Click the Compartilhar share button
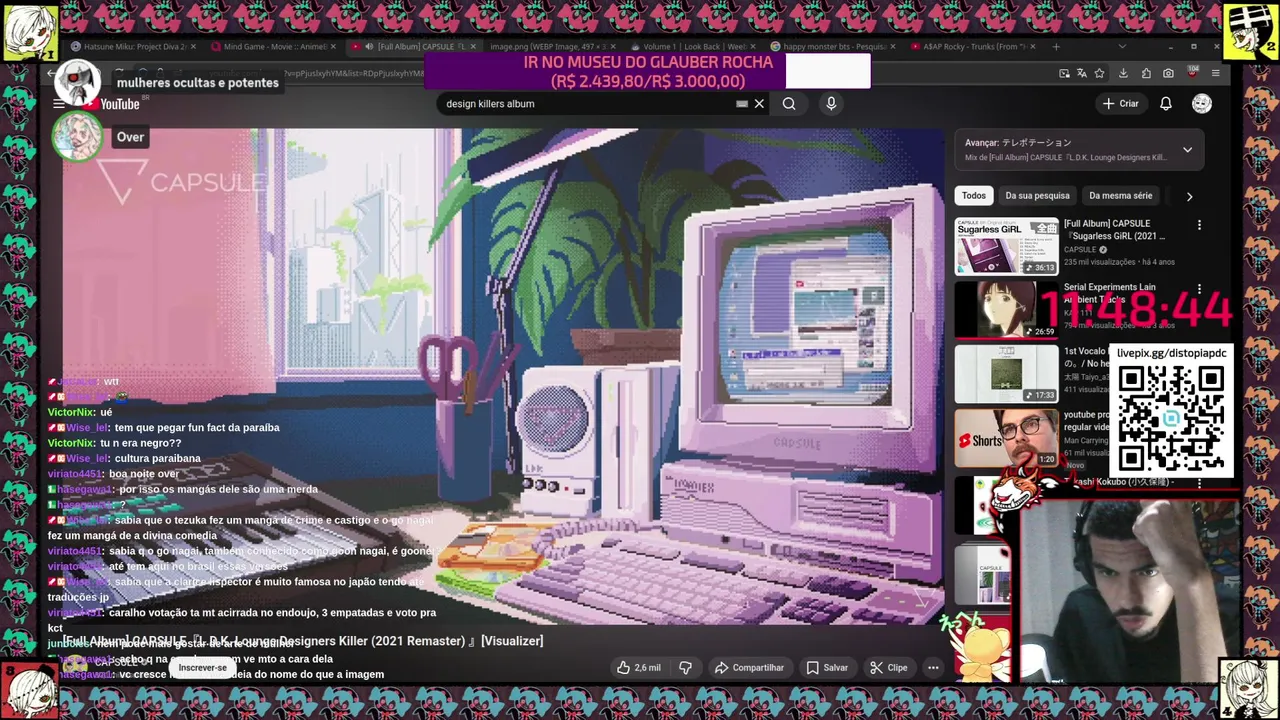The height and width of the screenshot is (720, 1280). [749, 668]
